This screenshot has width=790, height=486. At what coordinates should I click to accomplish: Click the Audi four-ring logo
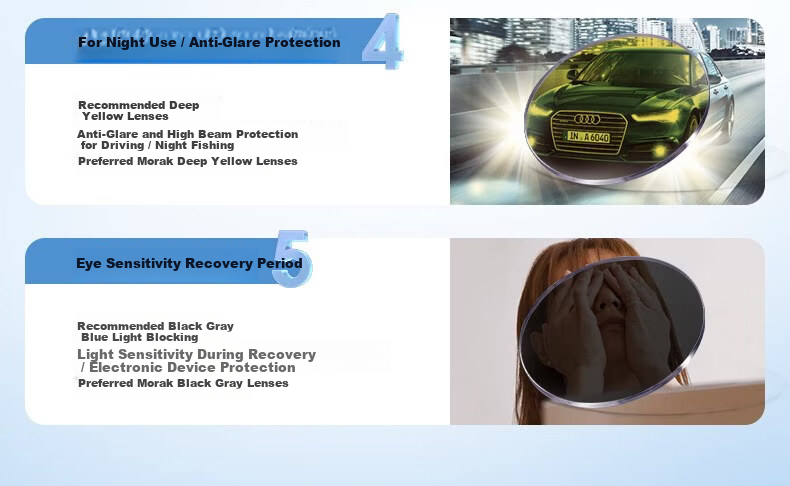click(587, 119)
